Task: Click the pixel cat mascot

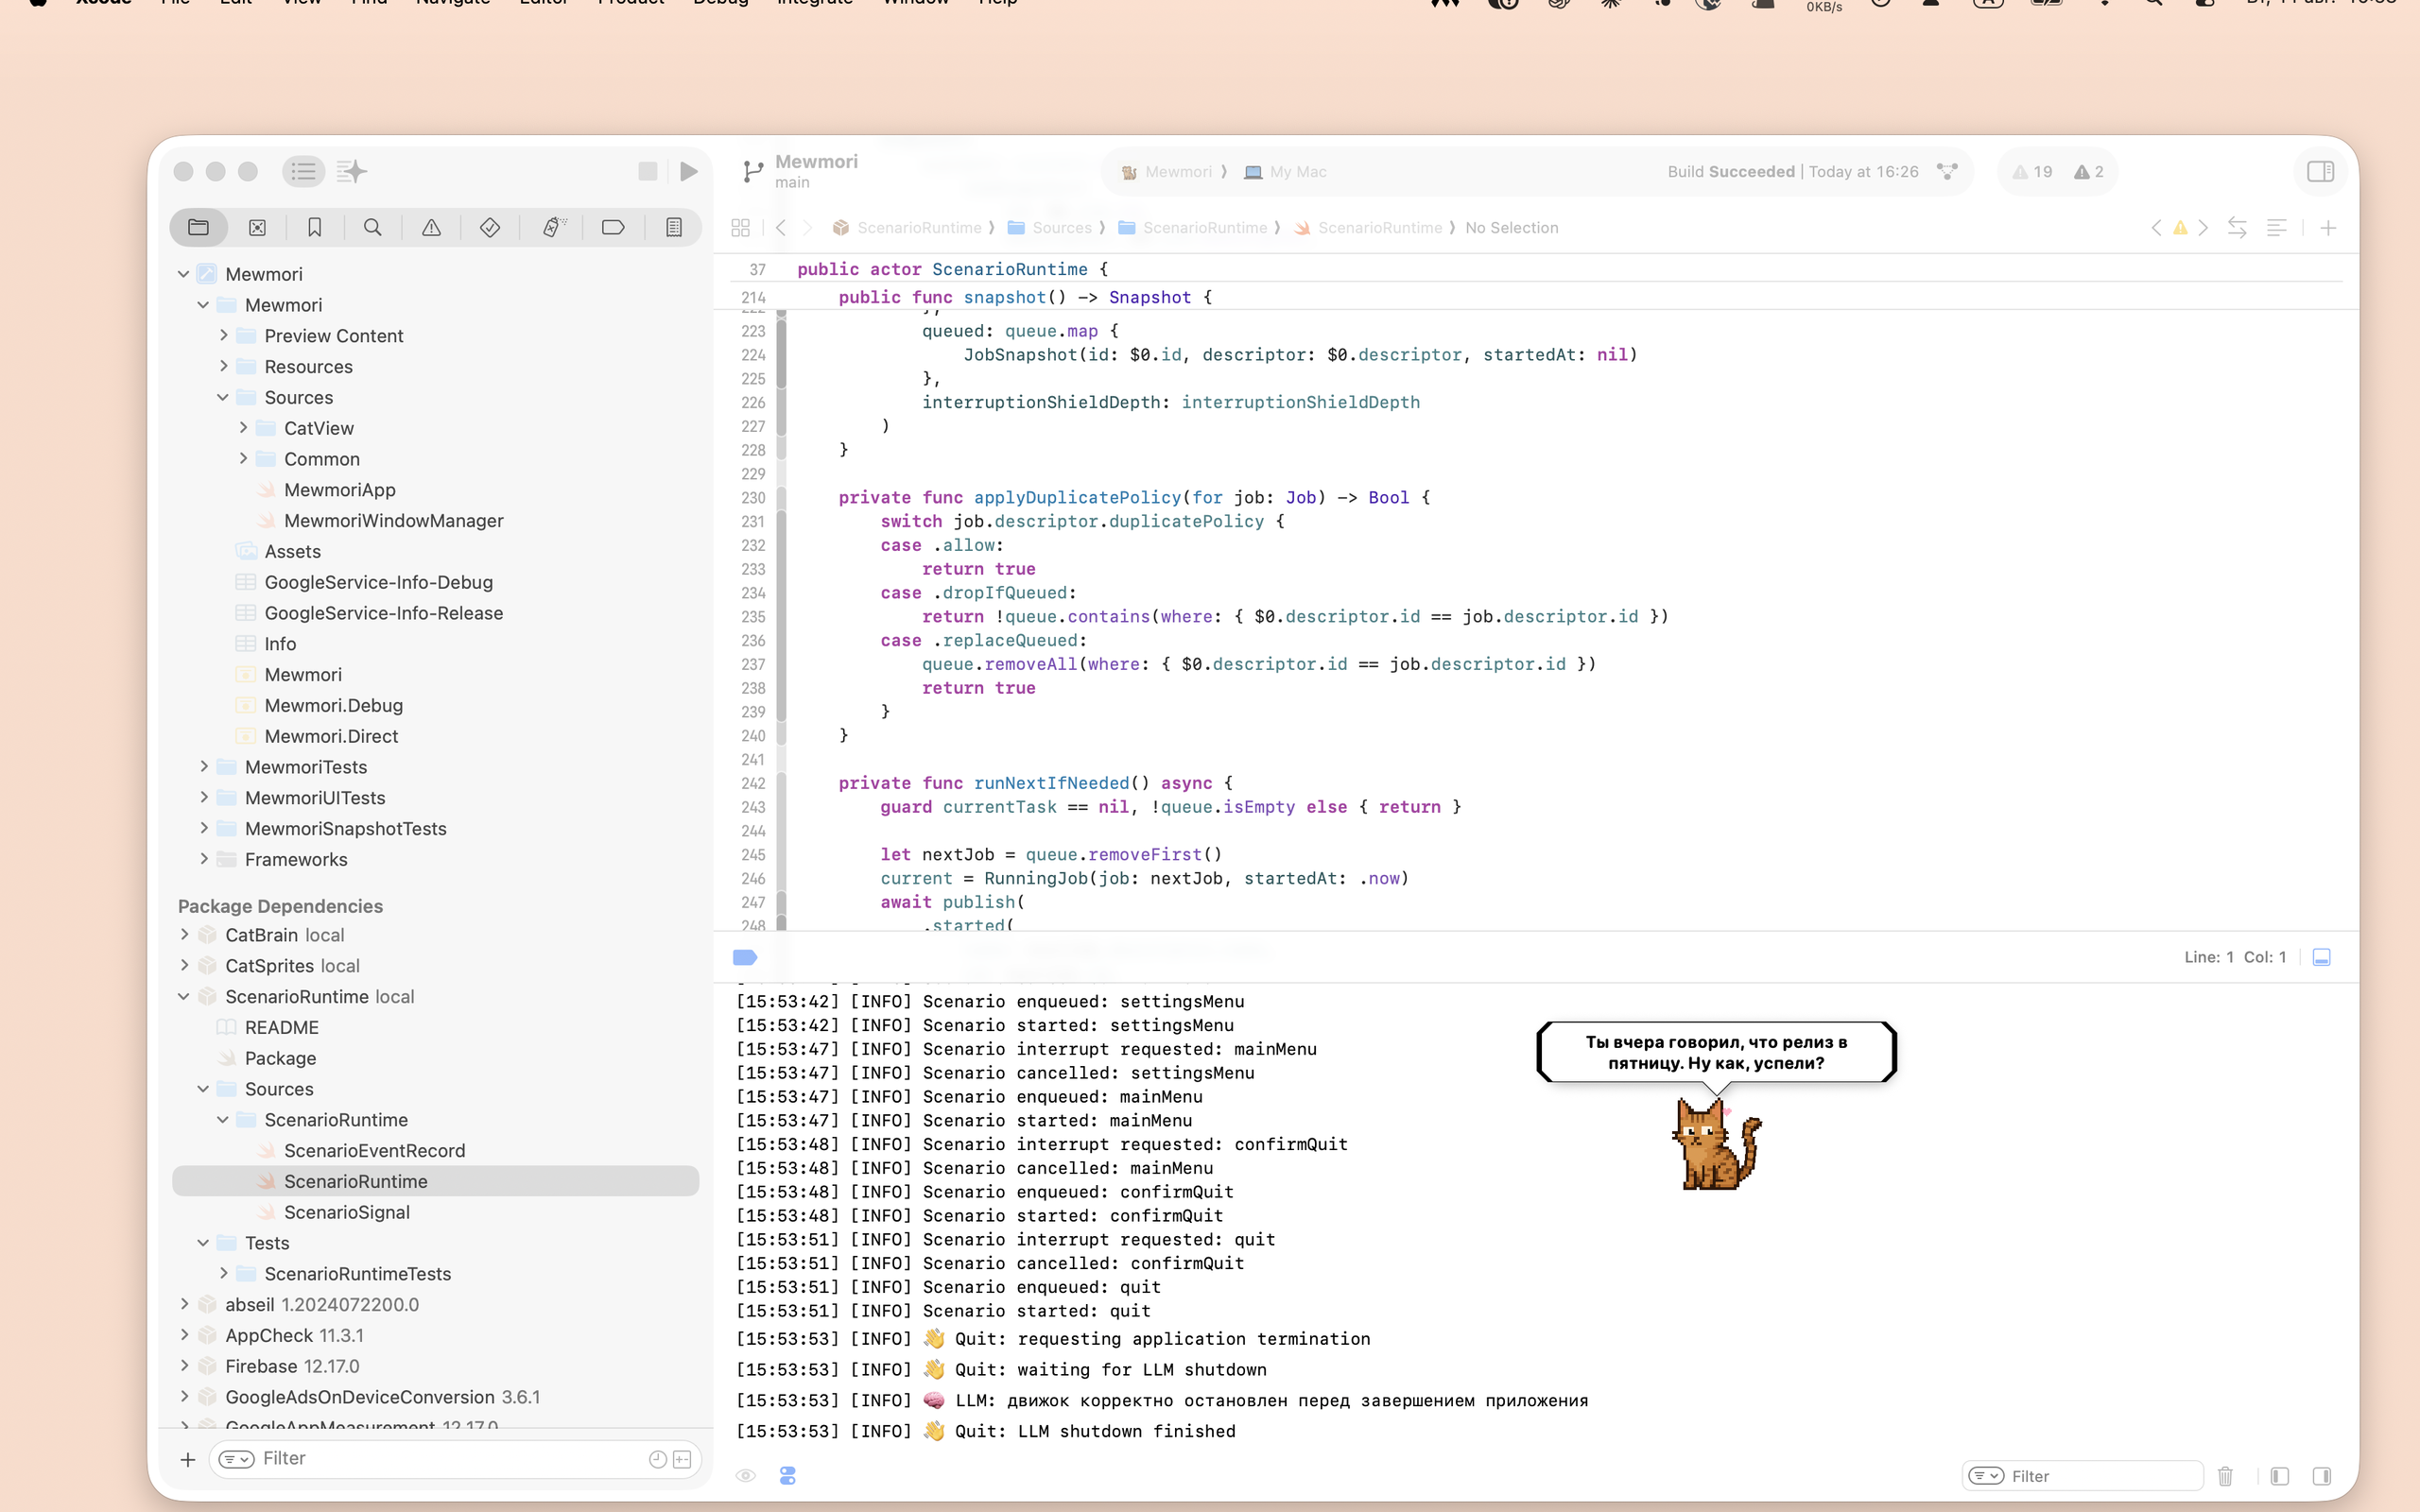Action: pyautogui.click(x=1716, y=1143)
